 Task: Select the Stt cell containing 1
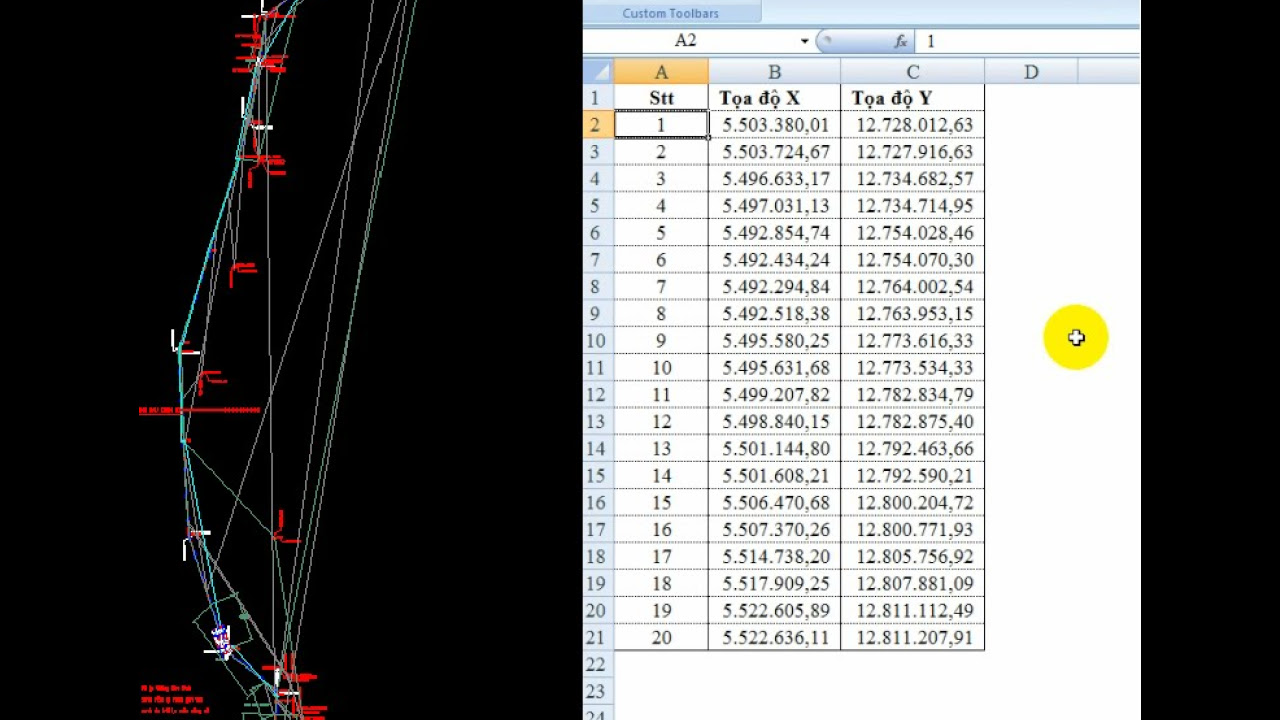[x=661, y=125]
